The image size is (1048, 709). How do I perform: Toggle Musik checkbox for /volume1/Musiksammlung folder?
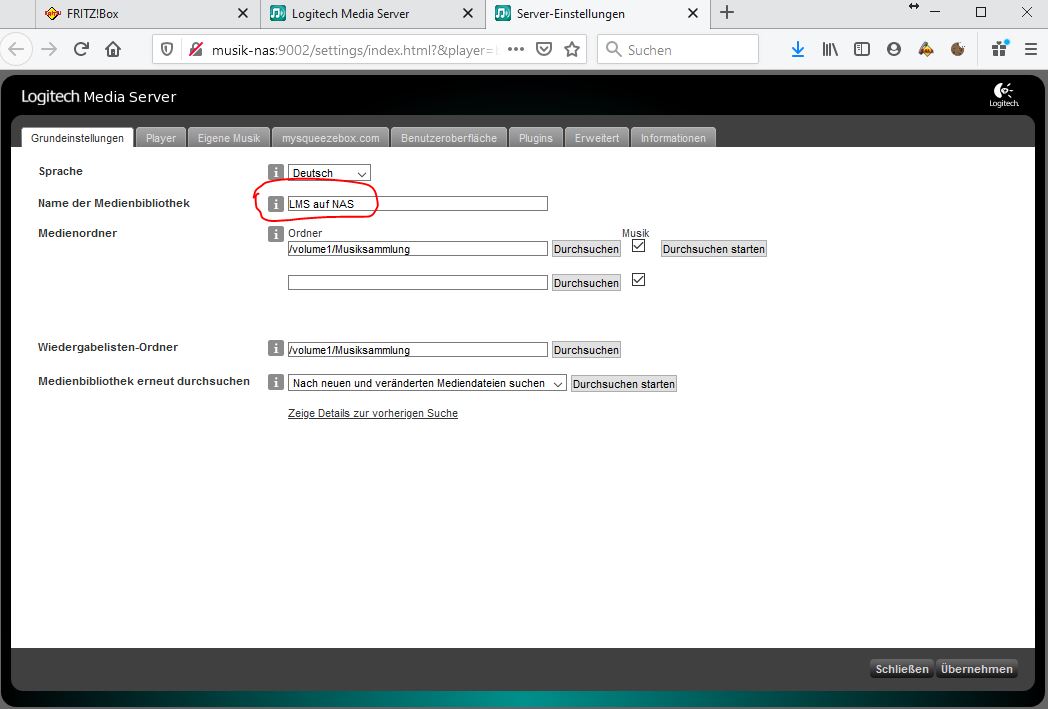pos(638,246)
